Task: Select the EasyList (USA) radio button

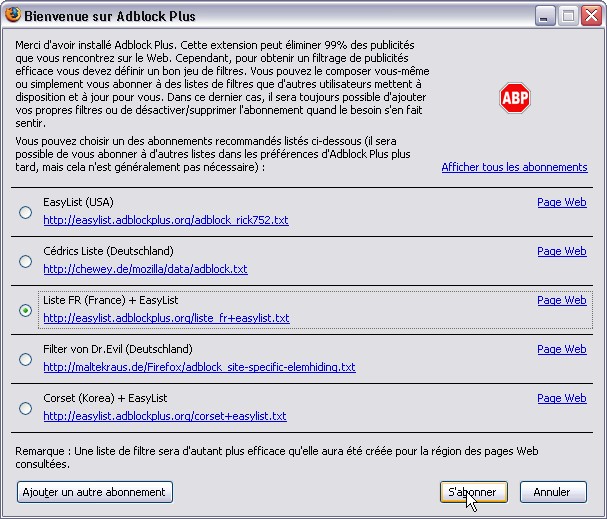Action: tap(26, 212)
